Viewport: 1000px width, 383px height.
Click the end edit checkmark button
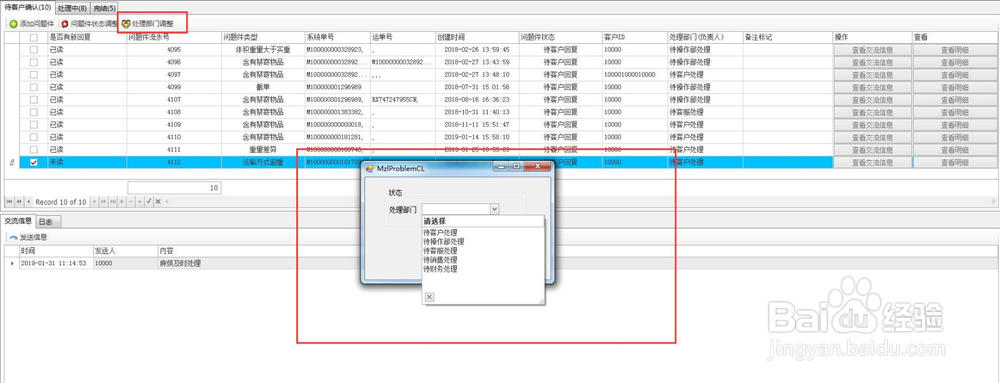tap(149, 202)
